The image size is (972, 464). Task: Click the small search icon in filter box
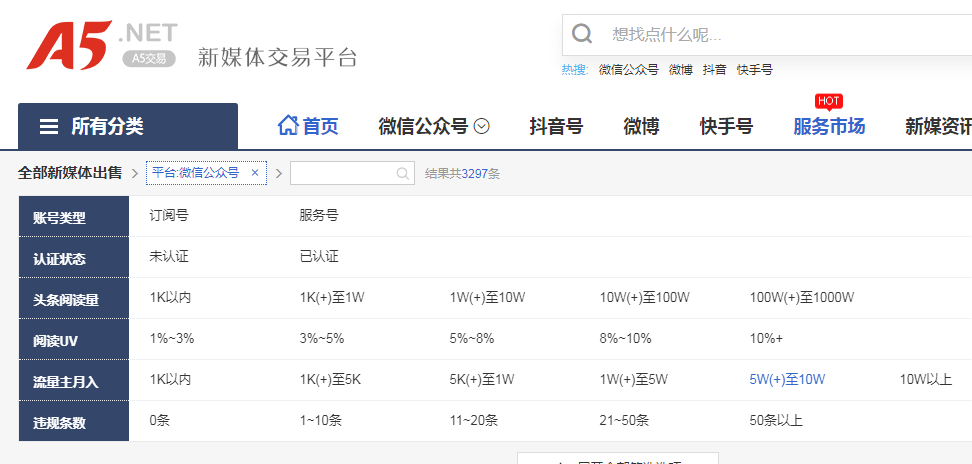coord(402,174)
